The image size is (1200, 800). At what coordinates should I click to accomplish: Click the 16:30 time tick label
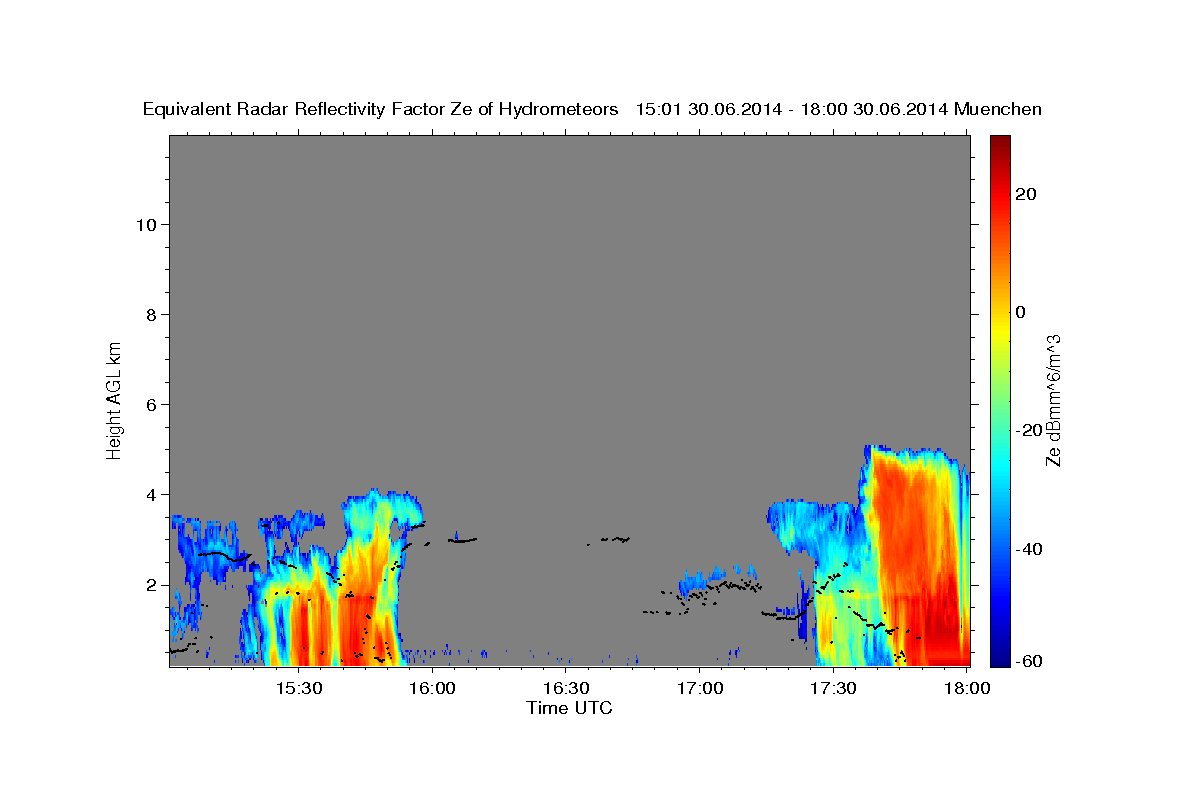[x=566, y=688]
